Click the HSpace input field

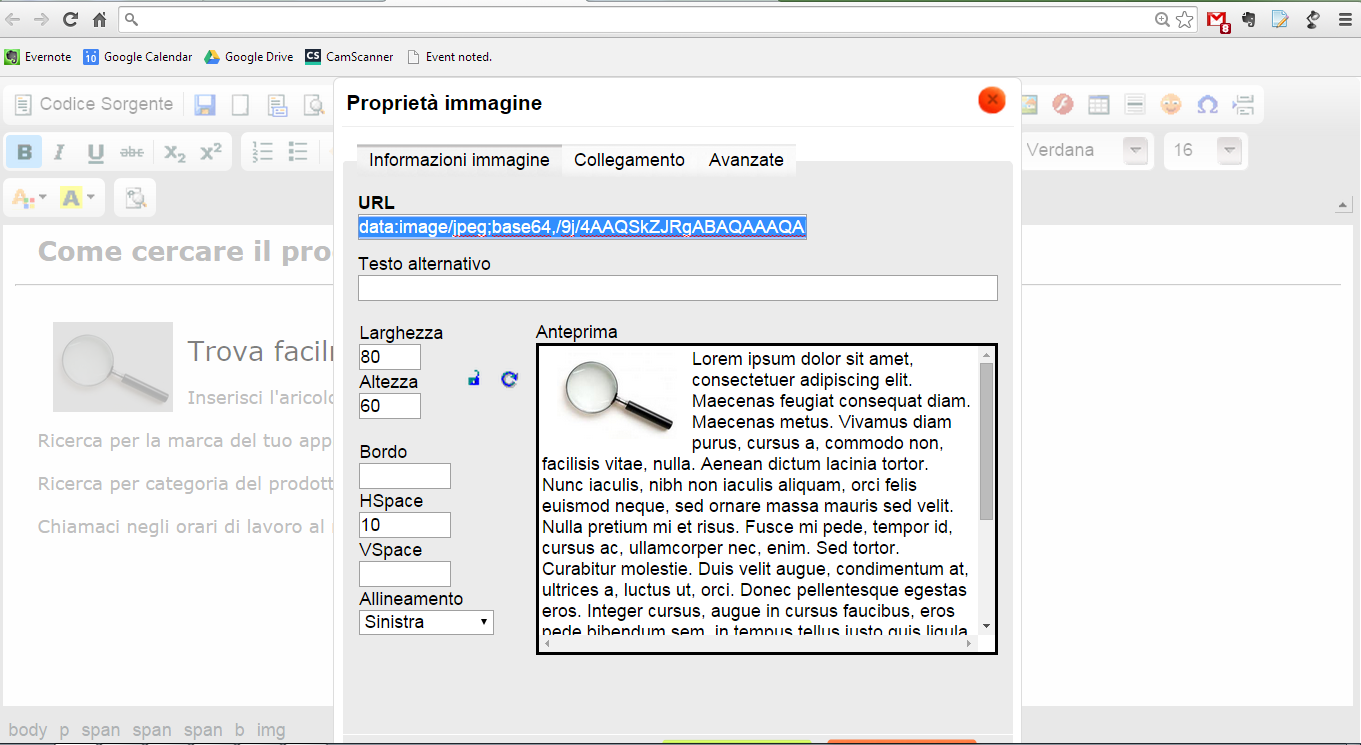point(405,525)
